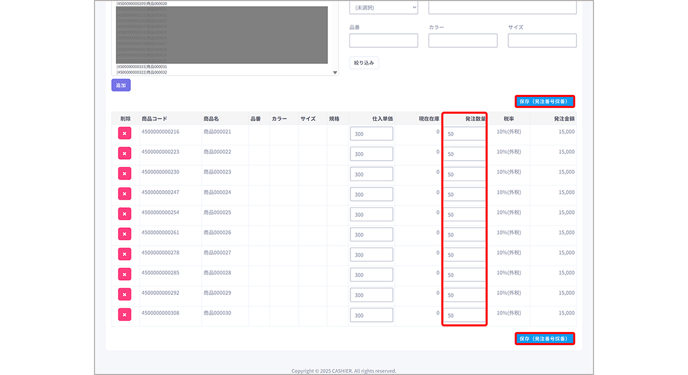Click the 10%(外税) cell in 商品000029 row
Screen dimensions: 688x375
coord(509,293)
